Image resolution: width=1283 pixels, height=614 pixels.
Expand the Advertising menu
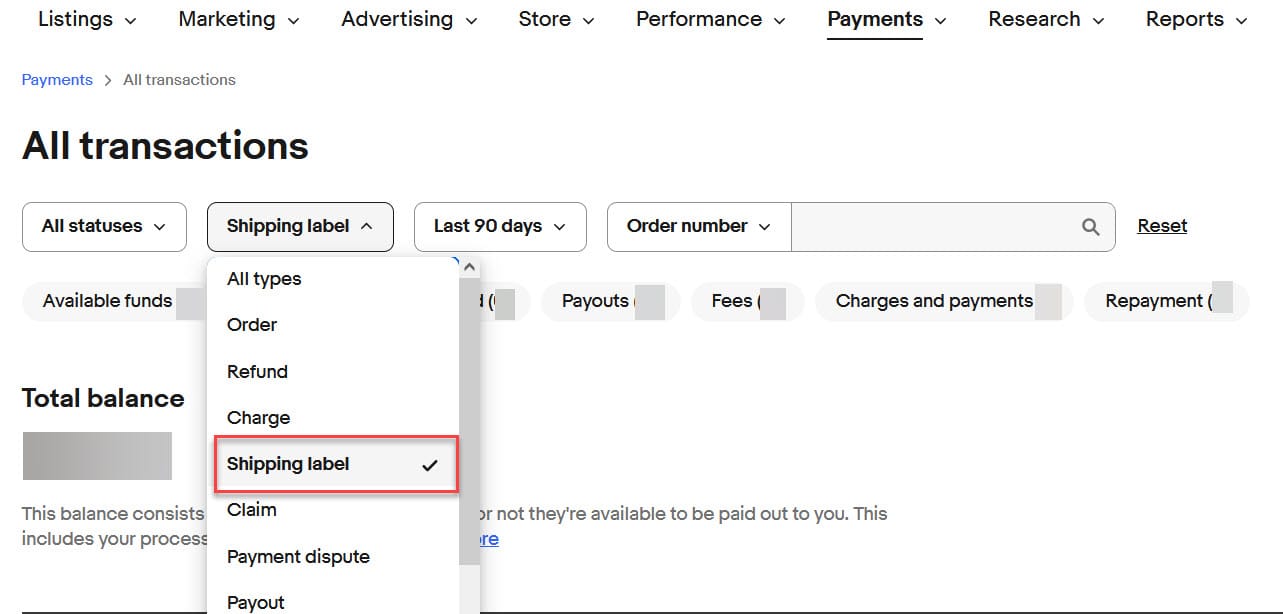coord(408,19)
